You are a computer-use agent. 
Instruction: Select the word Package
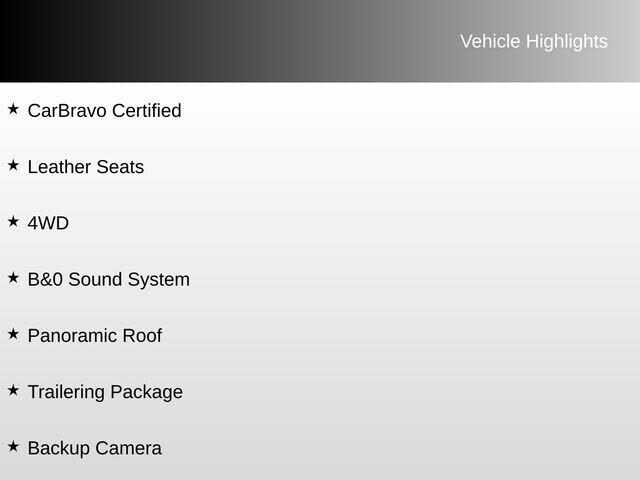(x=146, y=392)
